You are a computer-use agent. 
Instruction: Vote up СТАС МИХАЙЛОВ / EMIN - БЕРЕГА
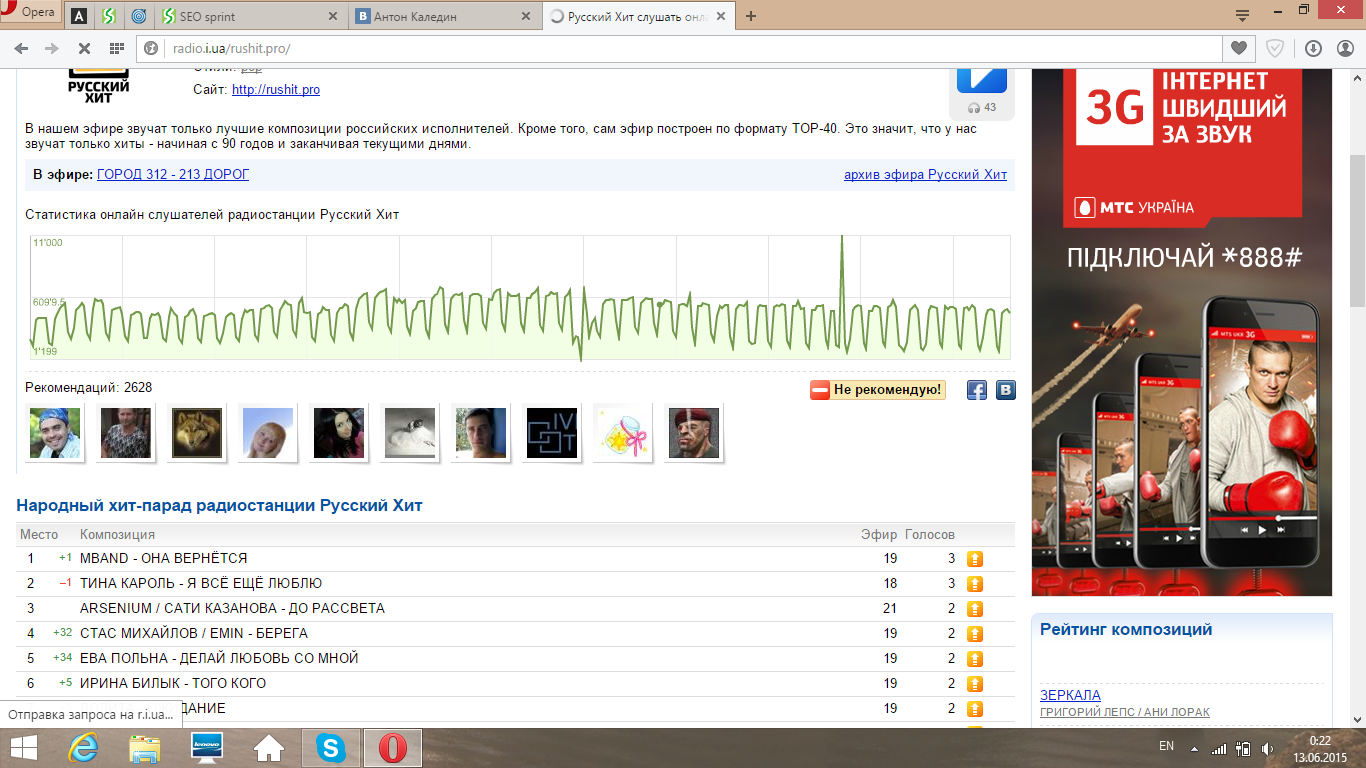[x=975, y=634]
